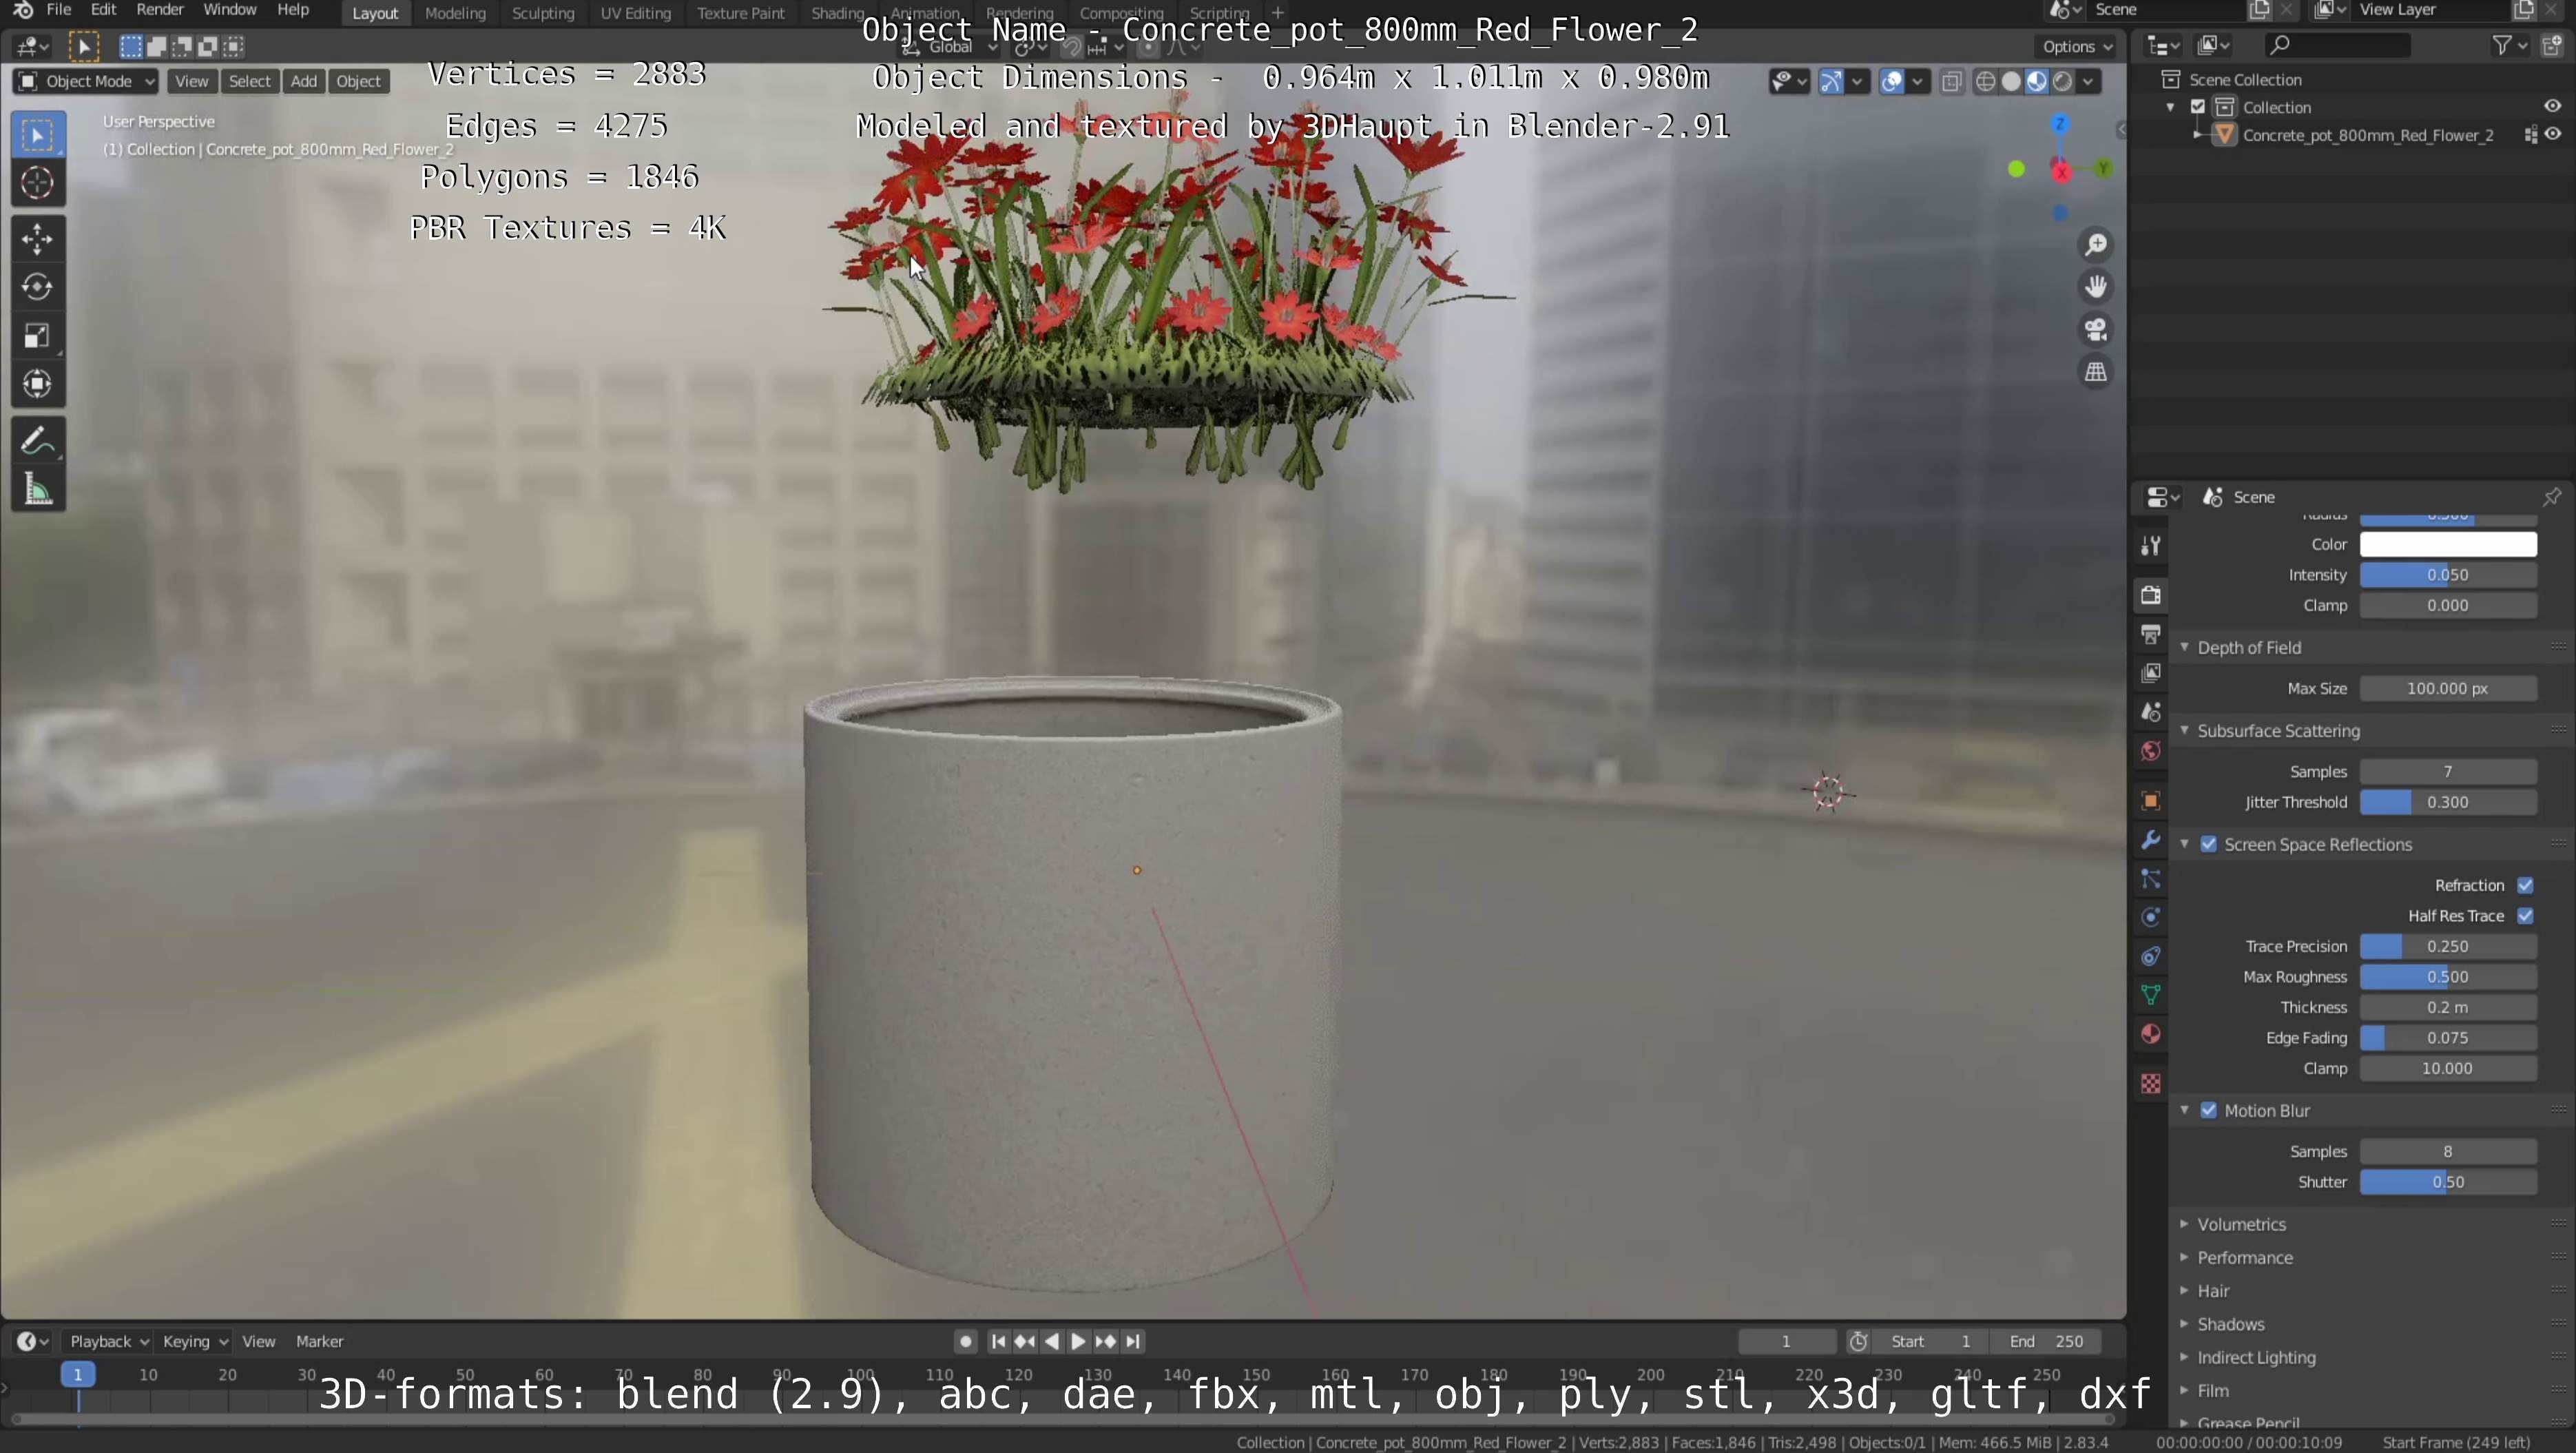The width and height of the screenshot is (2576, 1453).
Task: Select the Measure tool
Action: [x=38, y=489]
